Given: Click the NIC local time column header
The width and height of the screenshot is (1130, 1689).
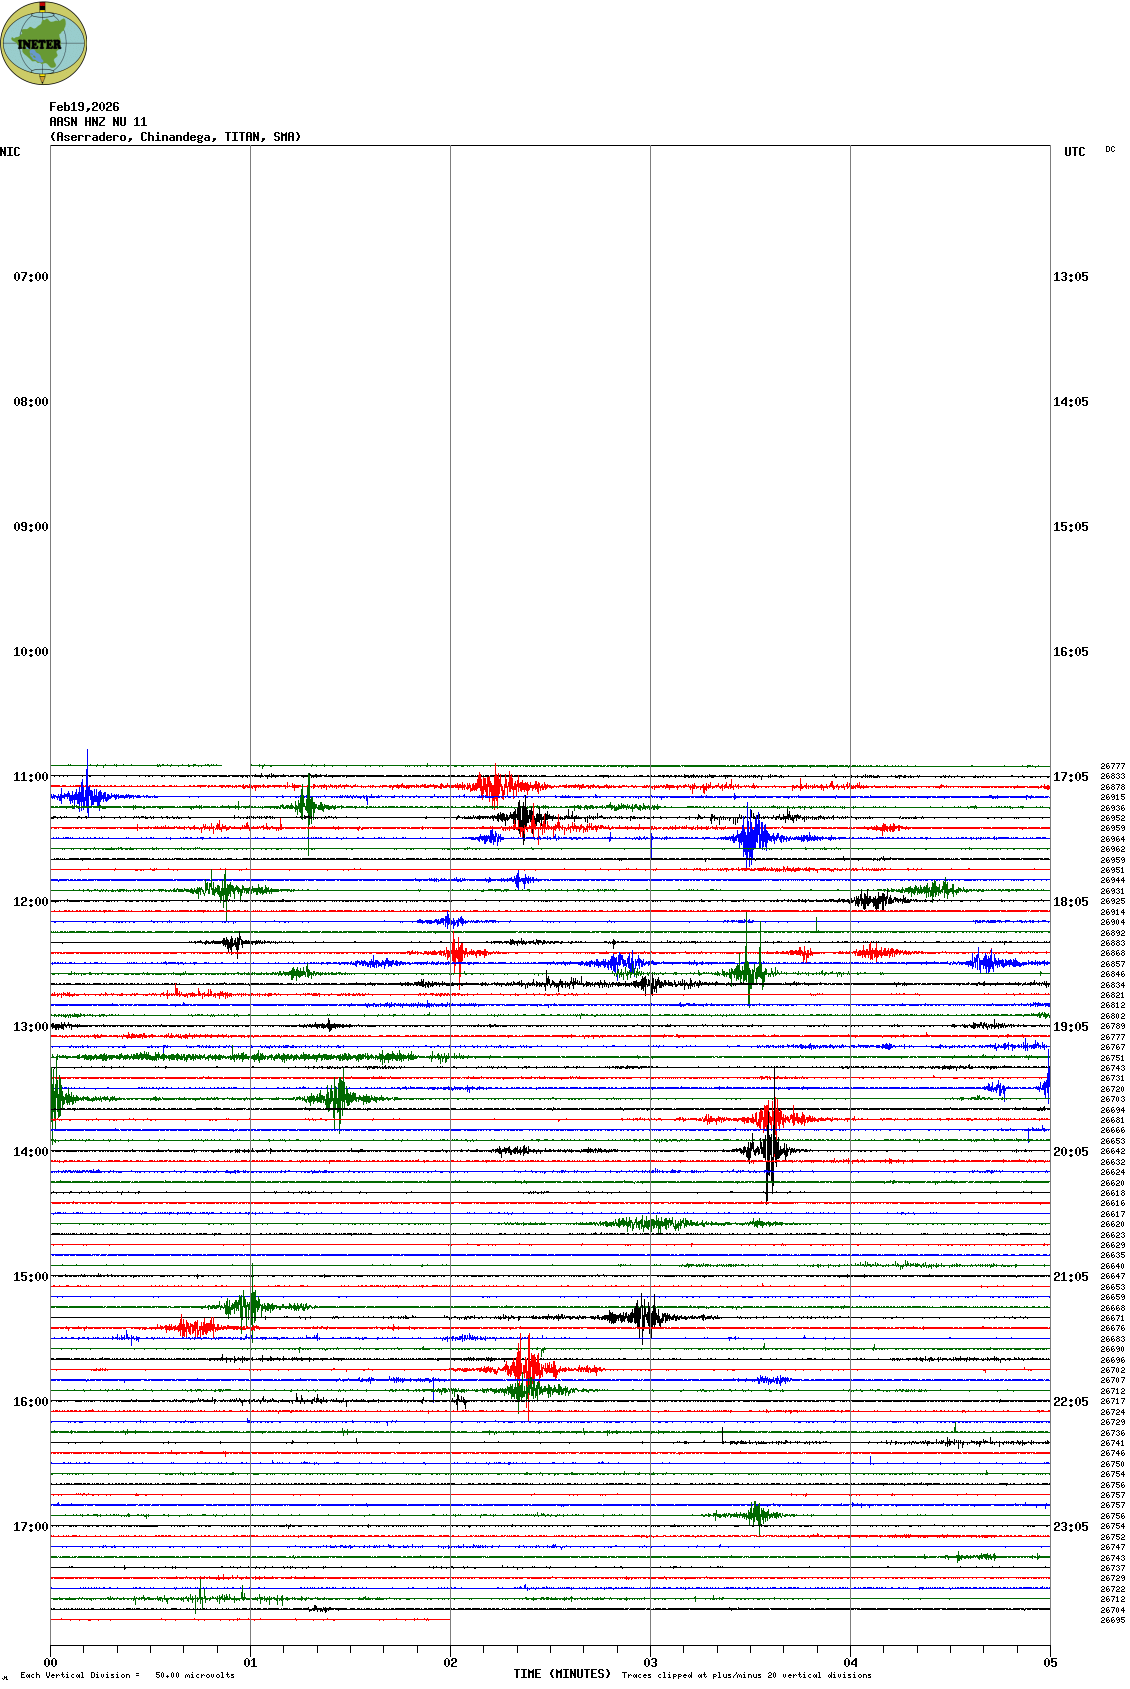Looking at the screenshot, I should tap(10, 152).
